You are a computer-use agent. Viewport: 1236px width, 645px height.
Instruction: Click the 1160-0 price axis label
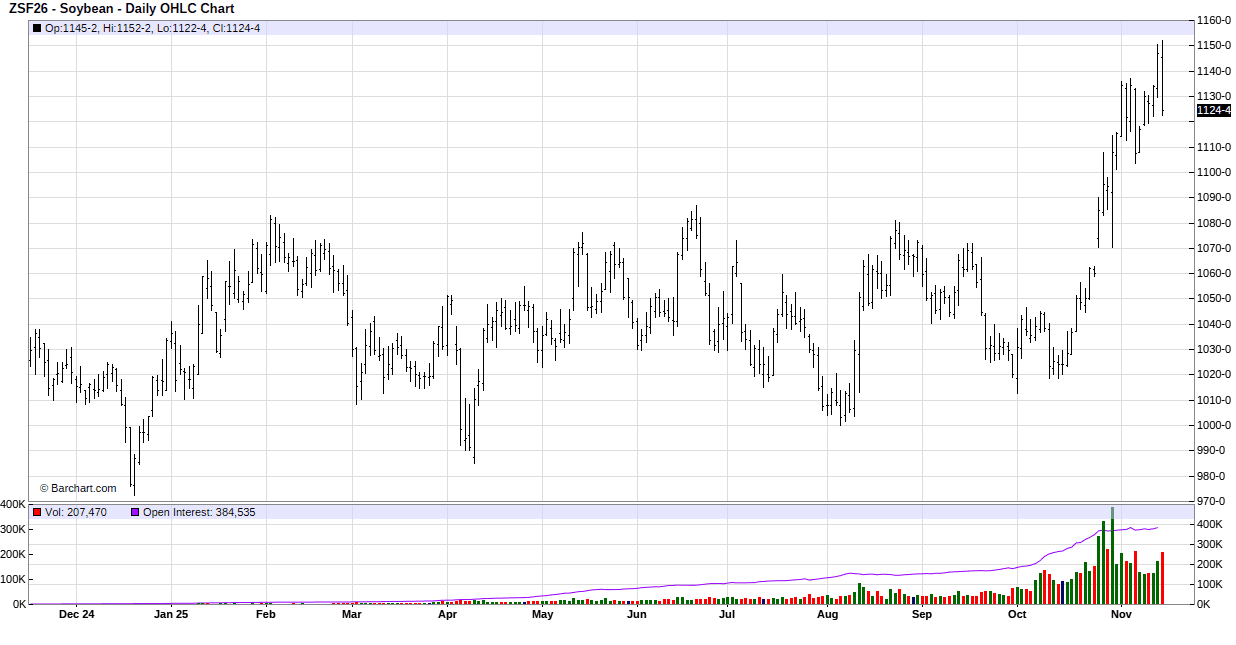point(1214,20)
